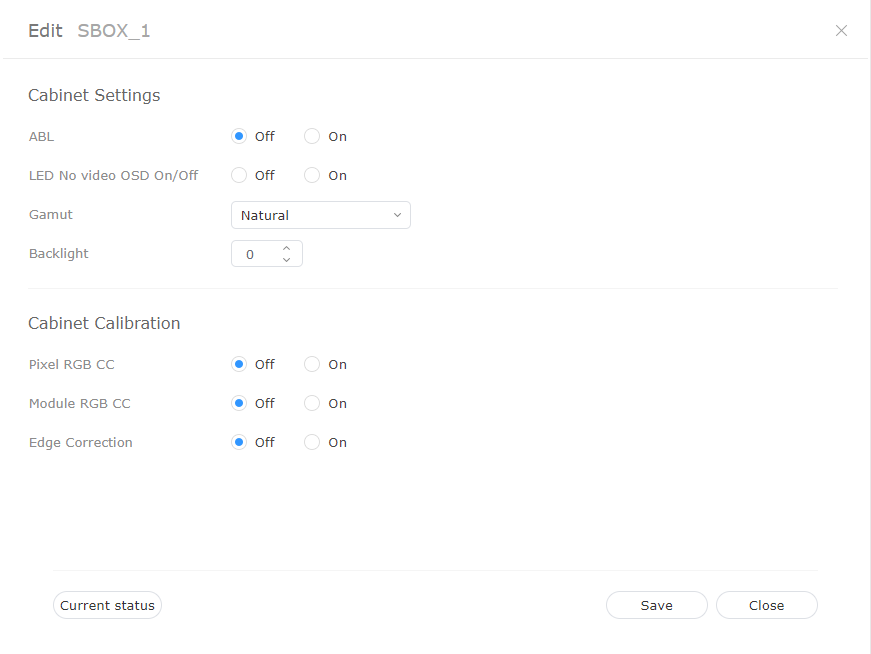Viewport: 871px width, 654px height.
Task: Decrease Backlight value with down arrow
Action: pyautogui.click(x=286, y=260)
